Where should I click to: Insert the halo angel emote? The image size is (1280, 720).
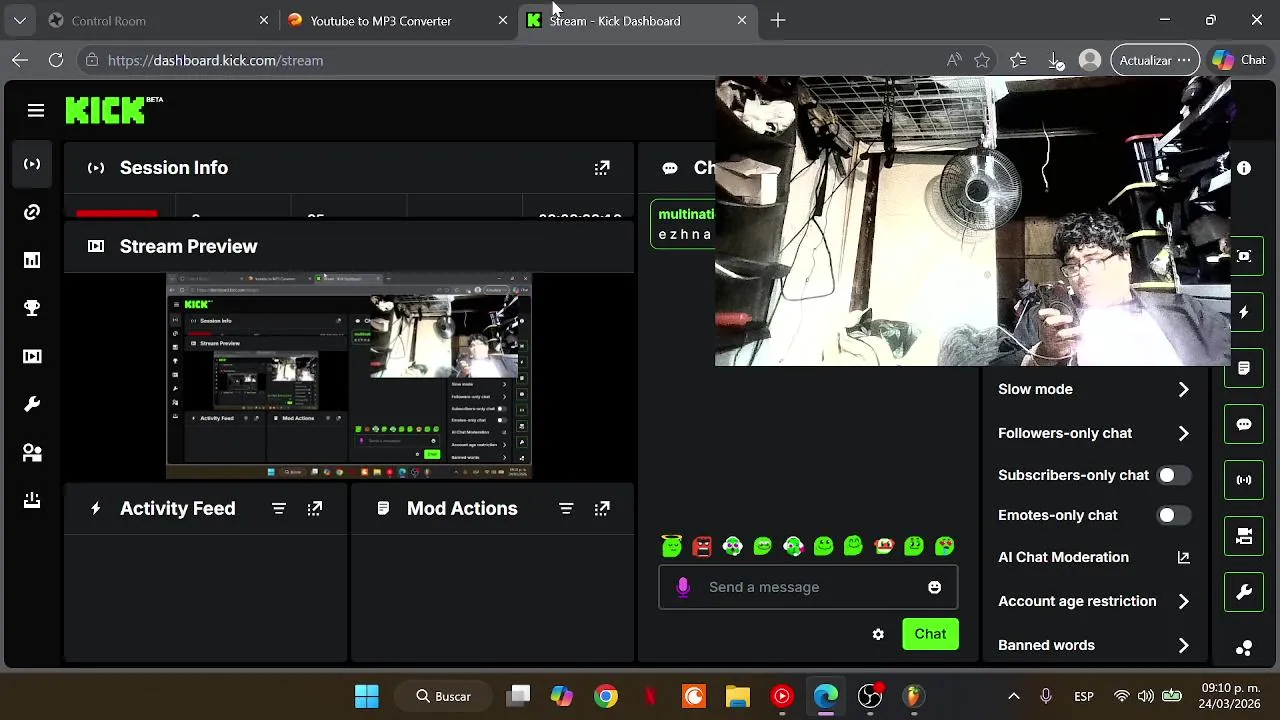point(672,546)
